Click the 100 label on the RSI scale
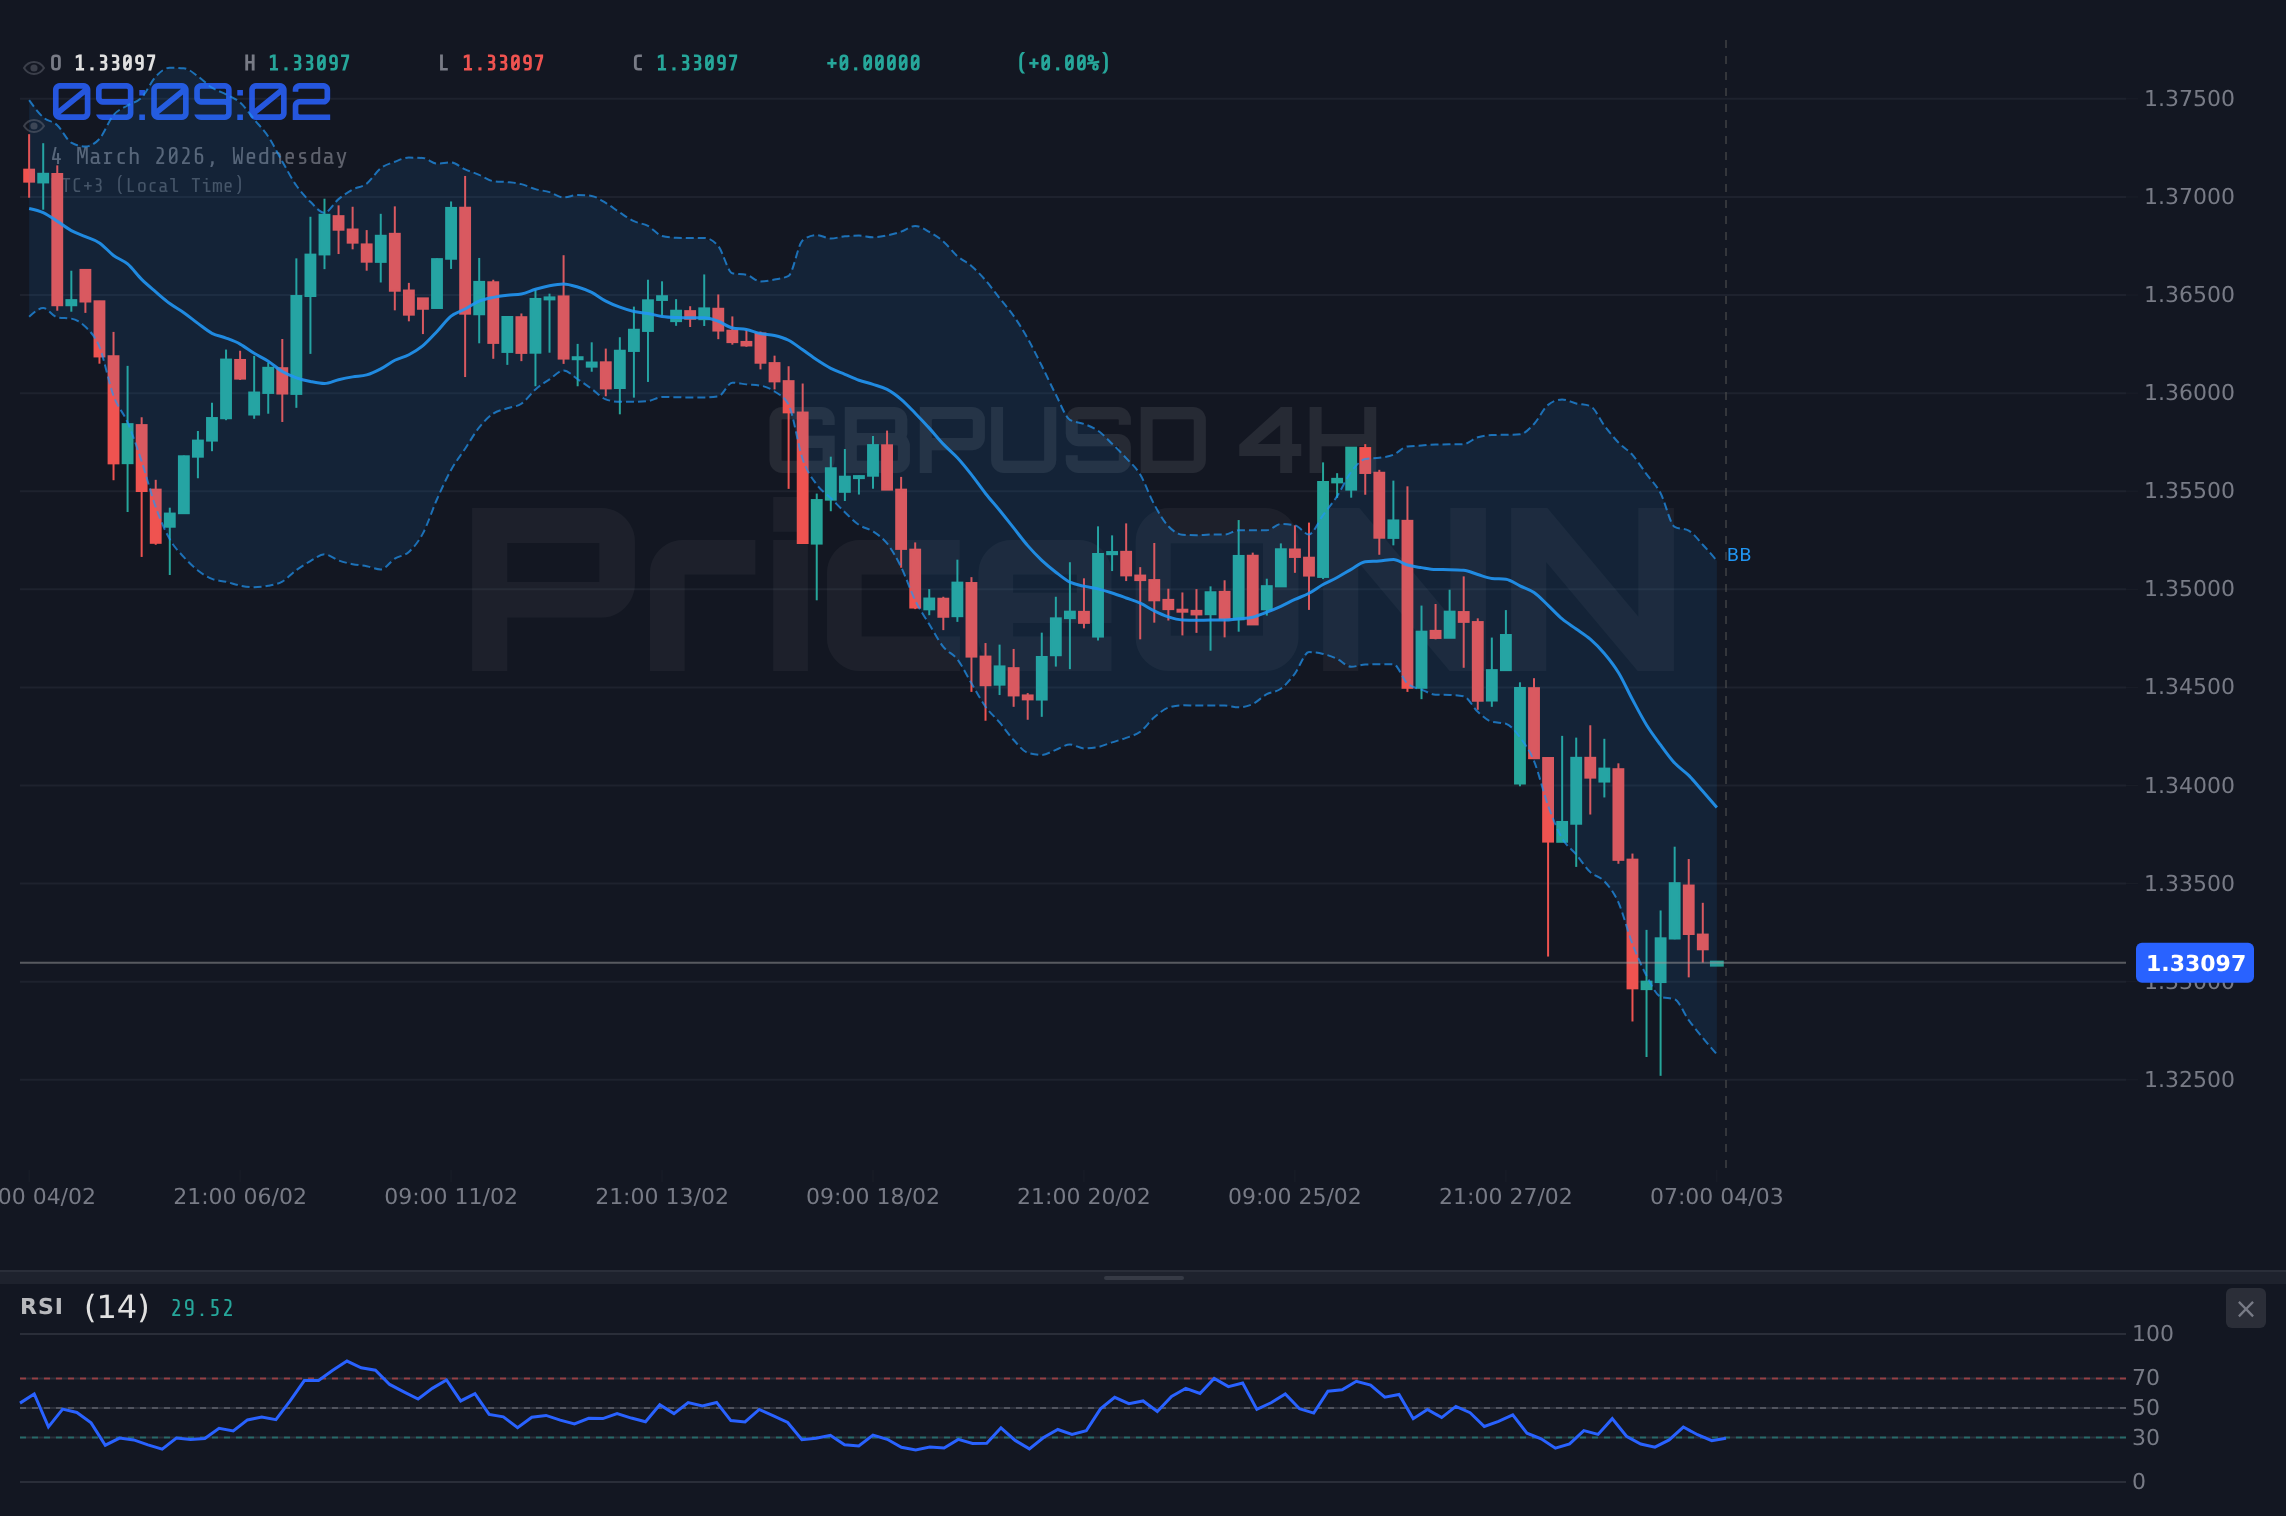The height and width of the screenshot is (1516, 2286). click(2152, 1333)
